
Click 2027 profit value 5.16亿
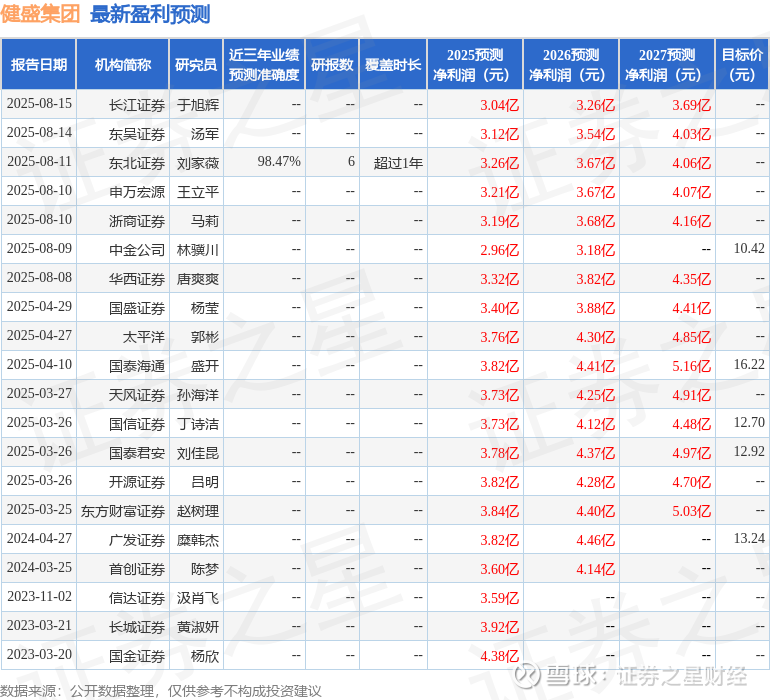pos(691,366)
